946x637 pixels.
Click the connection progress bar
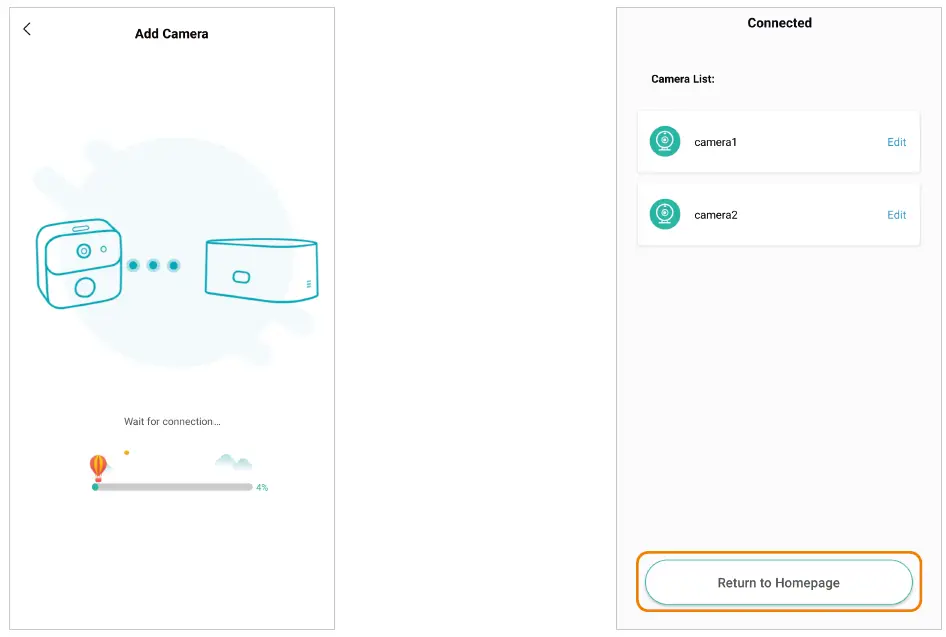[x=172, y=487]
